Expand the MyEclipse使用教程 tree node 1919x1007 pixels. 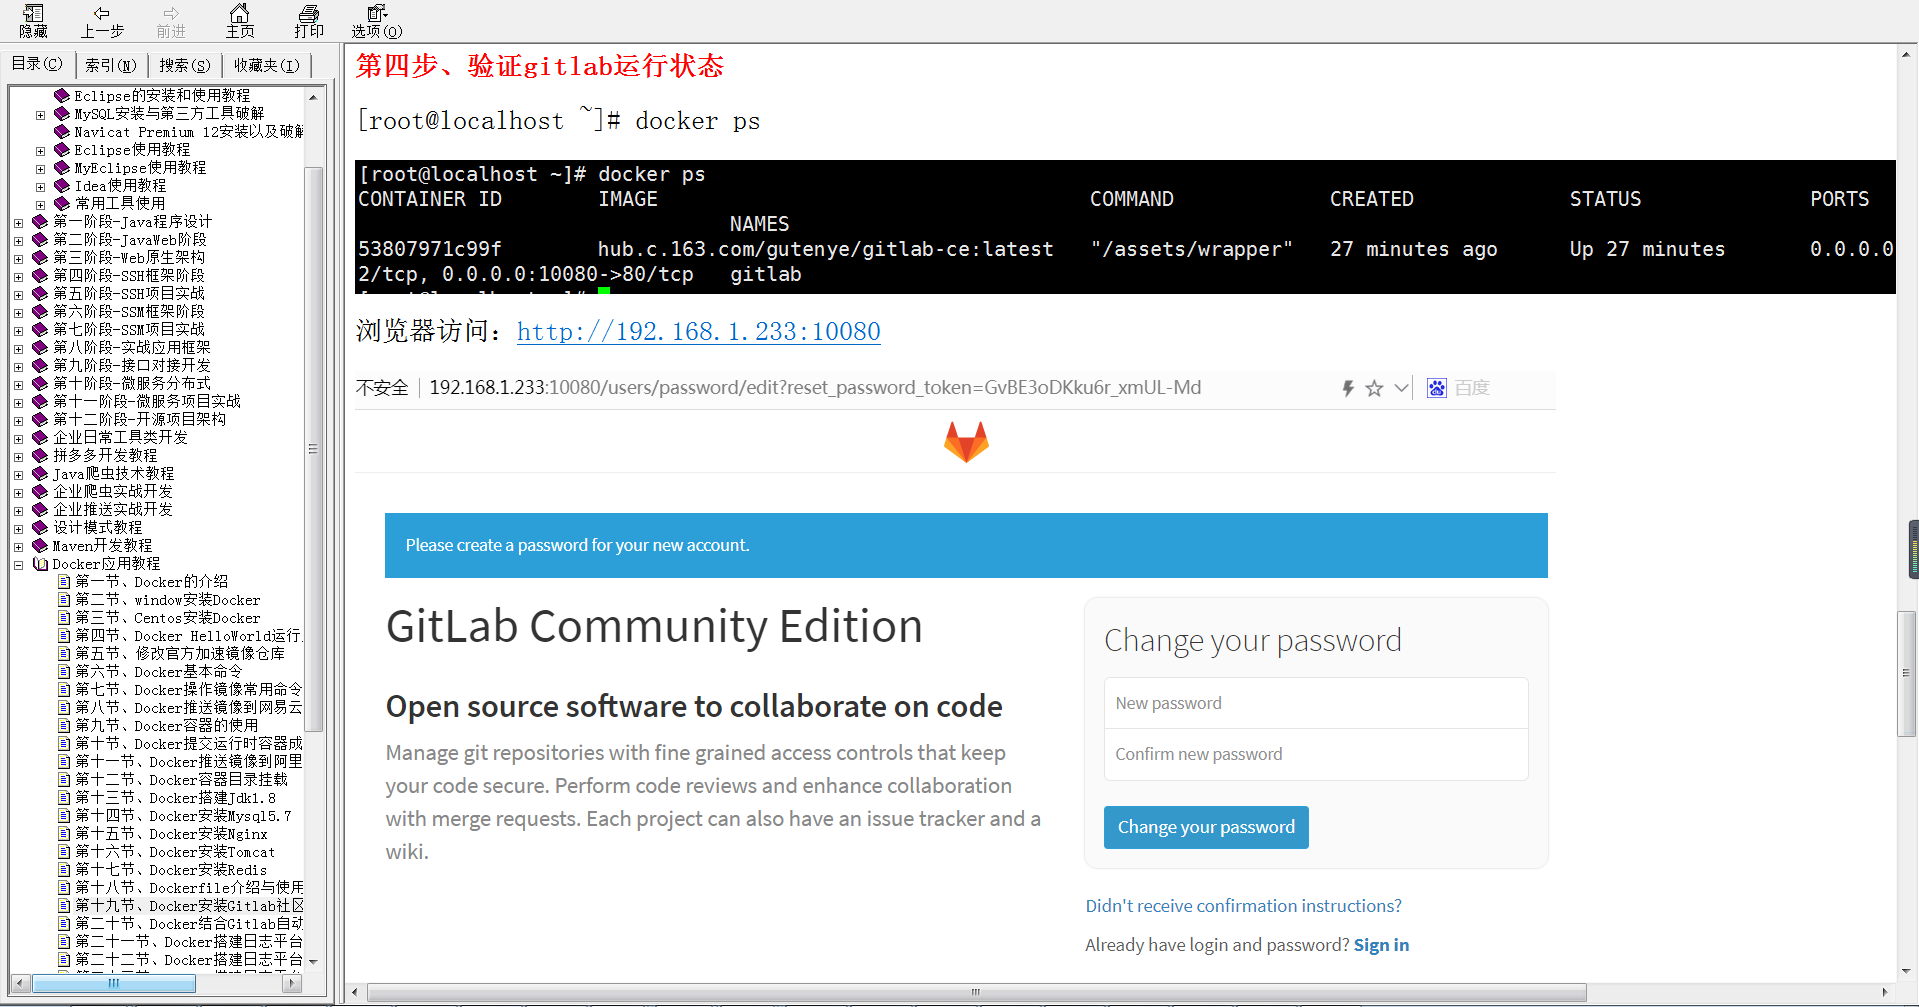coord(41,169)
